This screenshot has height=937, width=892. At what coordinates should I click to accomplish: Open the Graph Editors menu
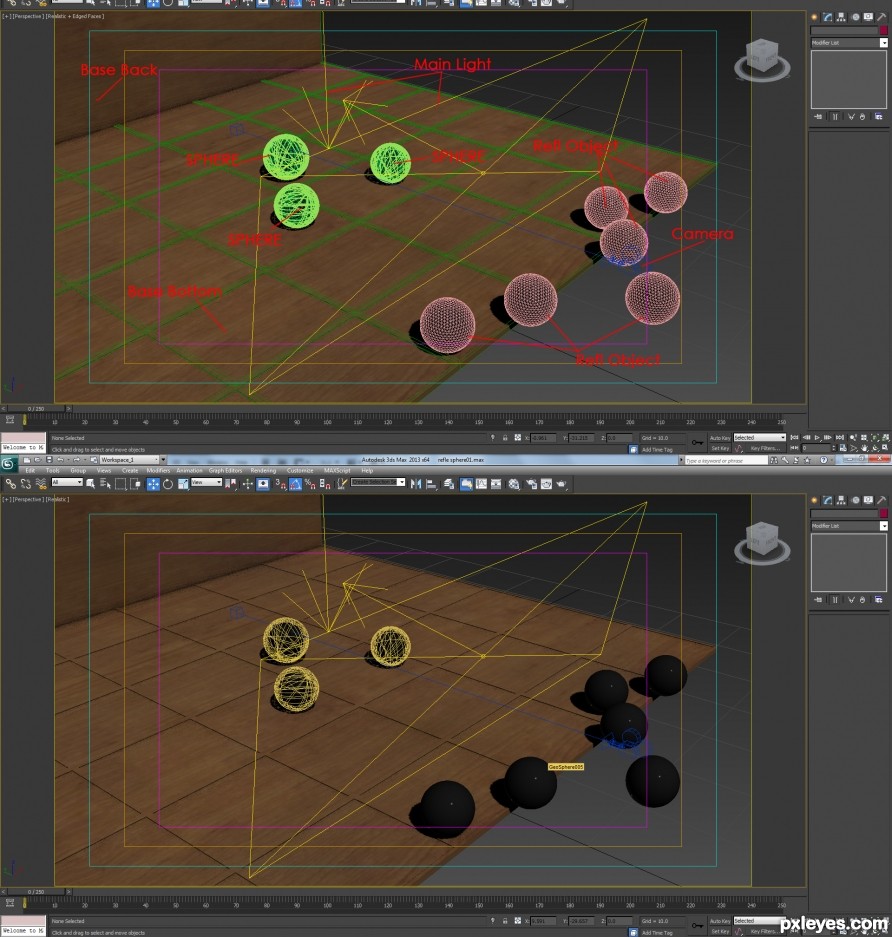(x=225, y=470)
